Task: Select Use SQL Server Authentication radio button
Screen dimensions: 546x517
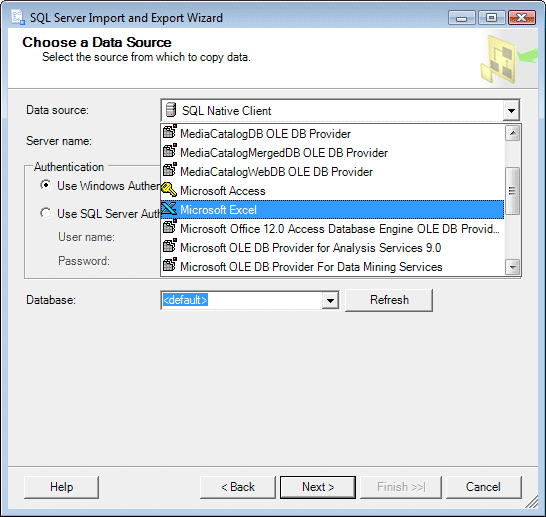Action: coord(46,213)
